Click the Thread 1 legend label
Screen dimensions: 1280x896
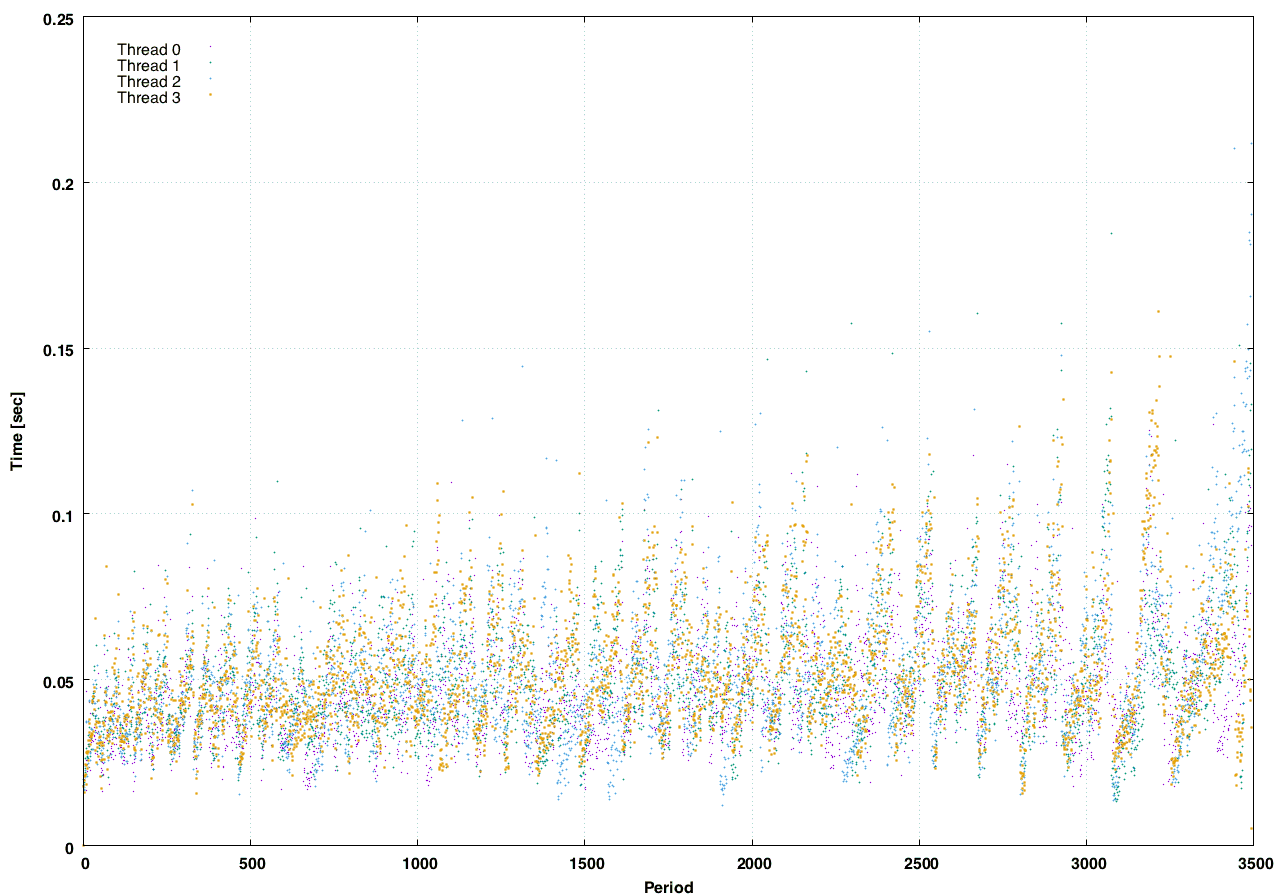click(x=148, y=65)
